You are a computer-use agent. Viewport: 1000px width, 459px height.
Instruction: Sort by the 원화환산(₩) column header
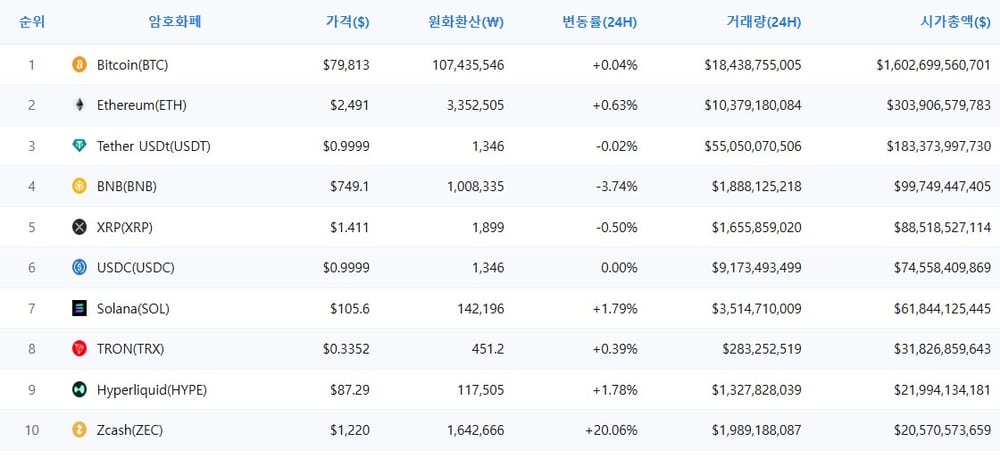[x=466, y=22]
